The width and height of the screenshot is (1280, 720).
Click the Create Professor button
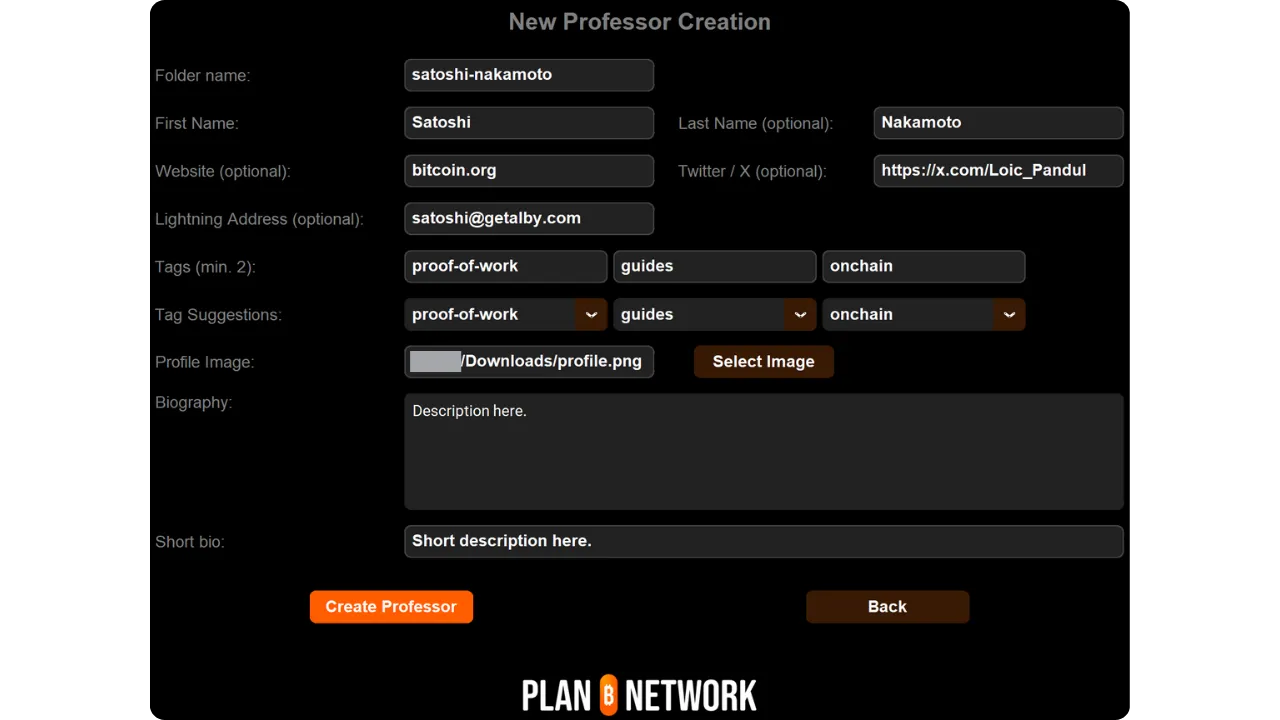point(391,607)
